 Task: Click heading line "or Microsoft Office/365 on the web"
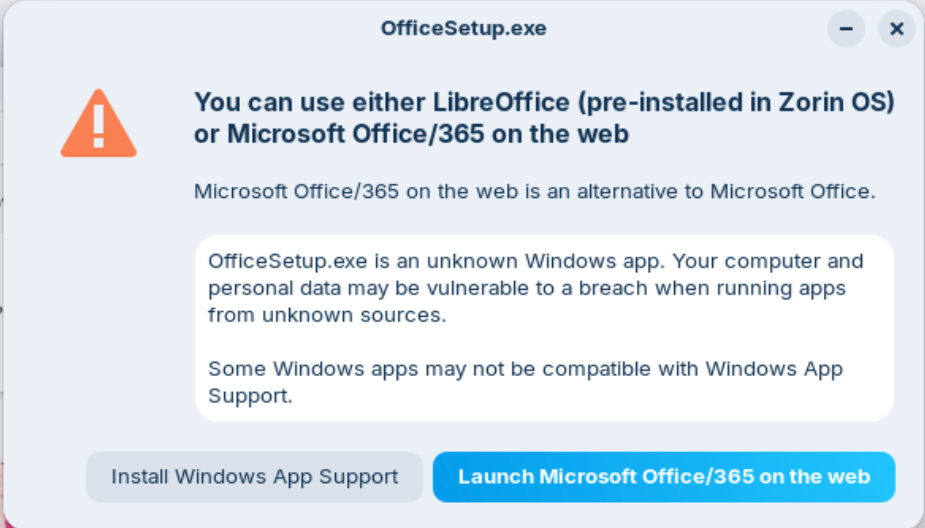coord(411,134)
